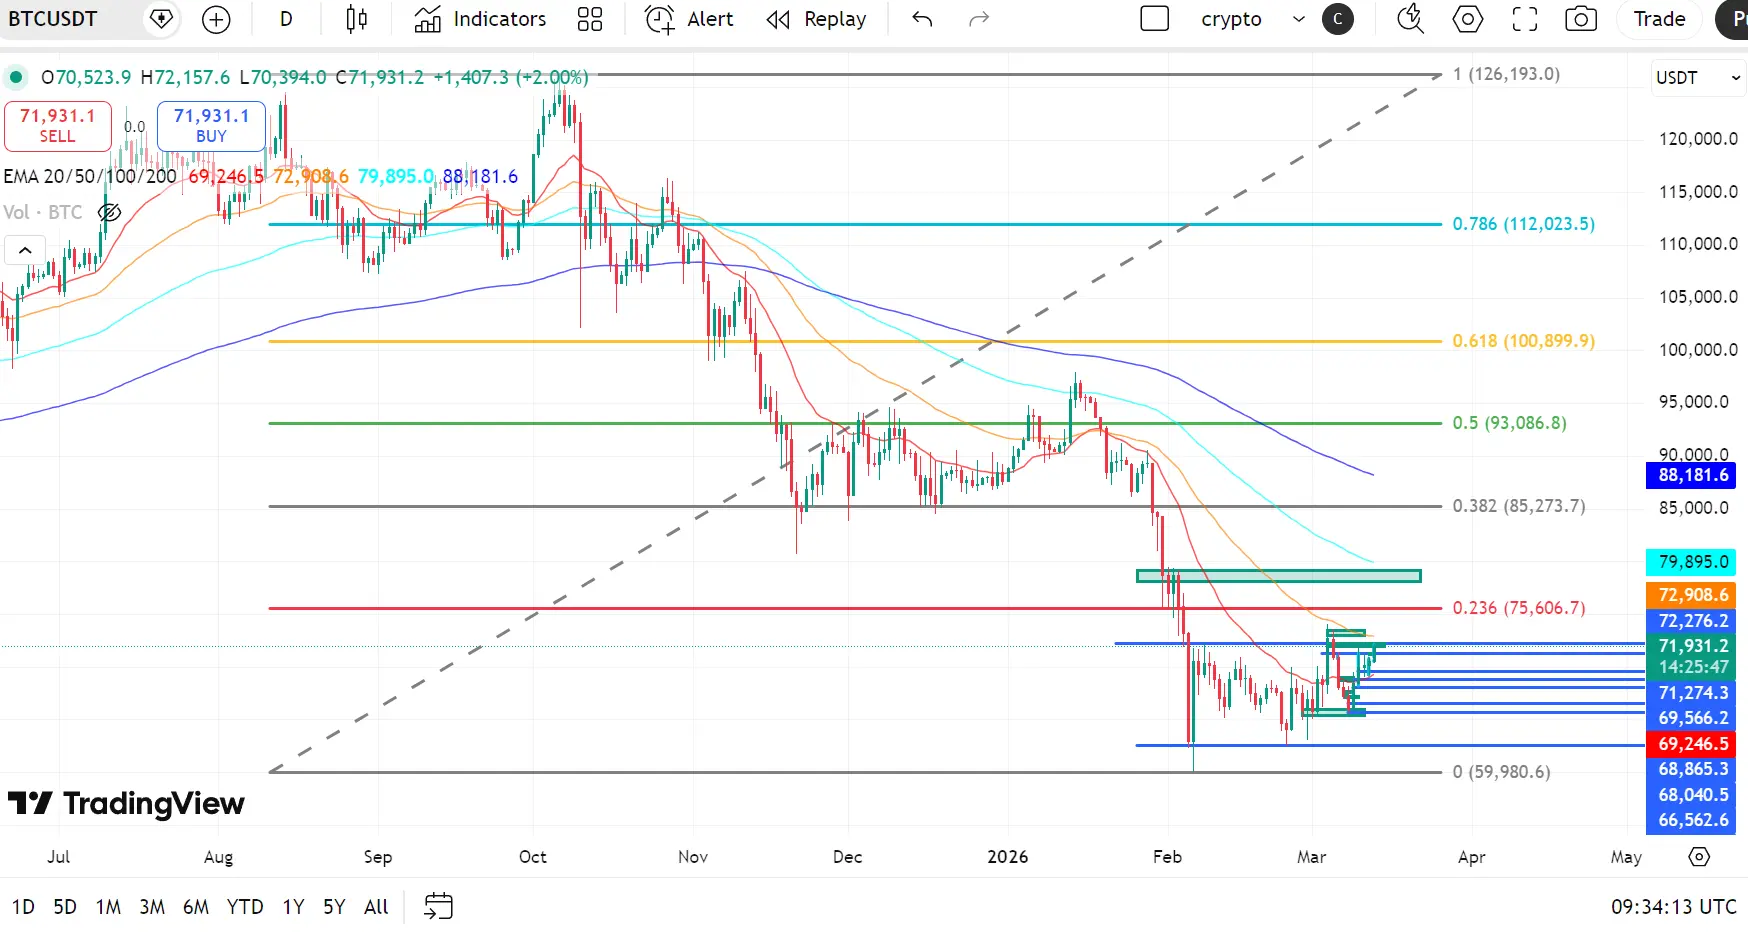Open the time axis settings gear
Viewport: 1748px width, 933px height.
tap(1699, 857)
